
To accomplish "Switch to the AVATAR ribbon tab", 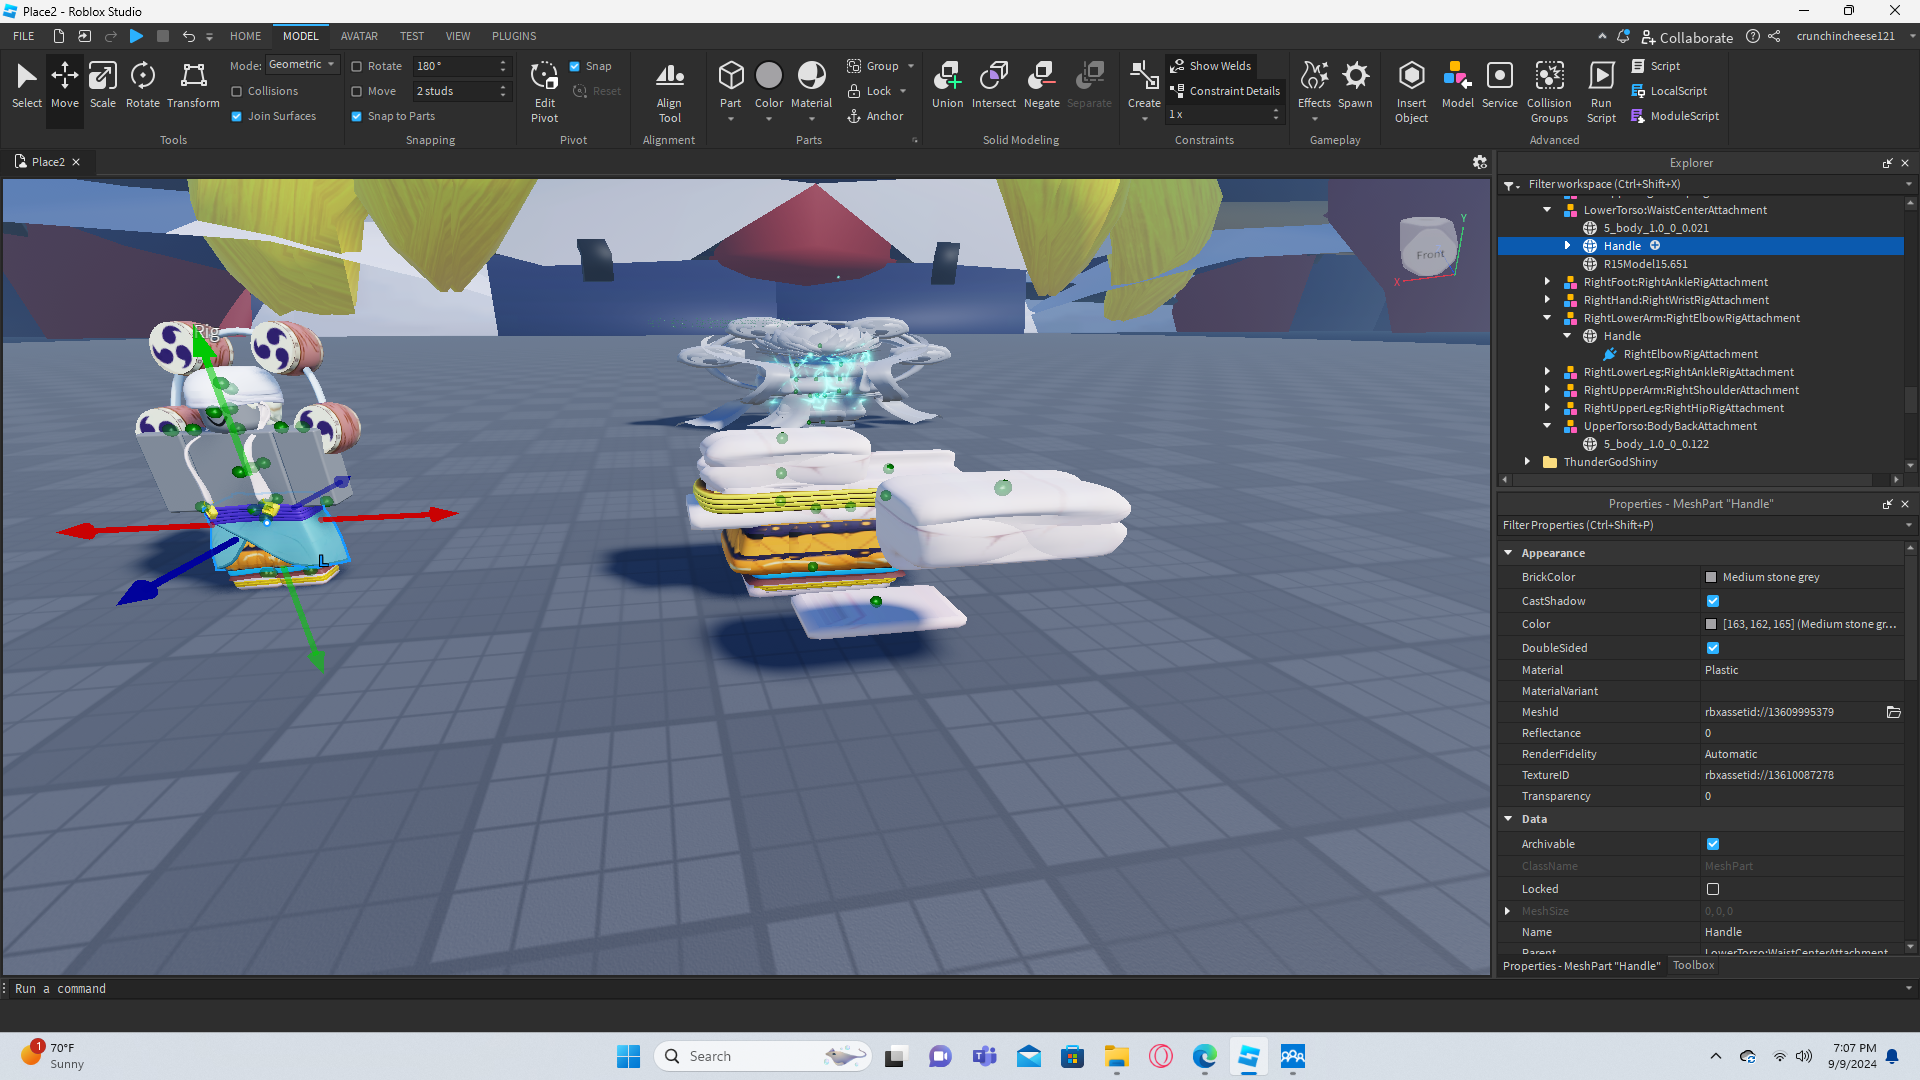I will pos(359,36).
